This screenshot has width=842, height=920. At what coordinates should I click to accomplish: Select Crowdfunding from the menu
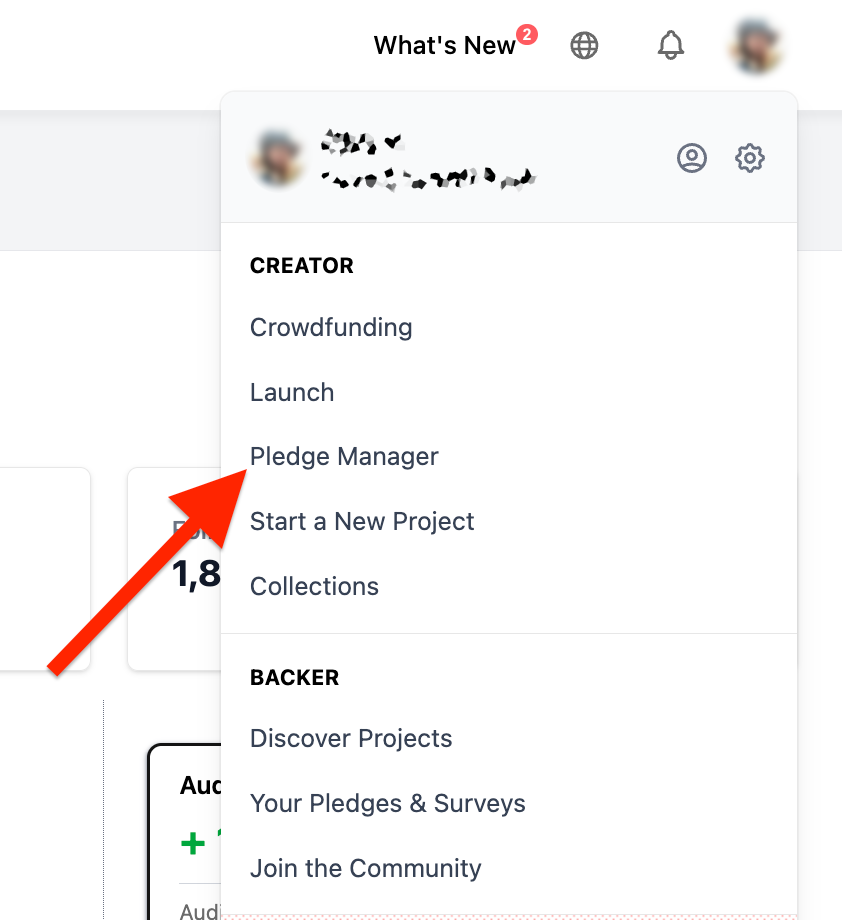point(331,327)
